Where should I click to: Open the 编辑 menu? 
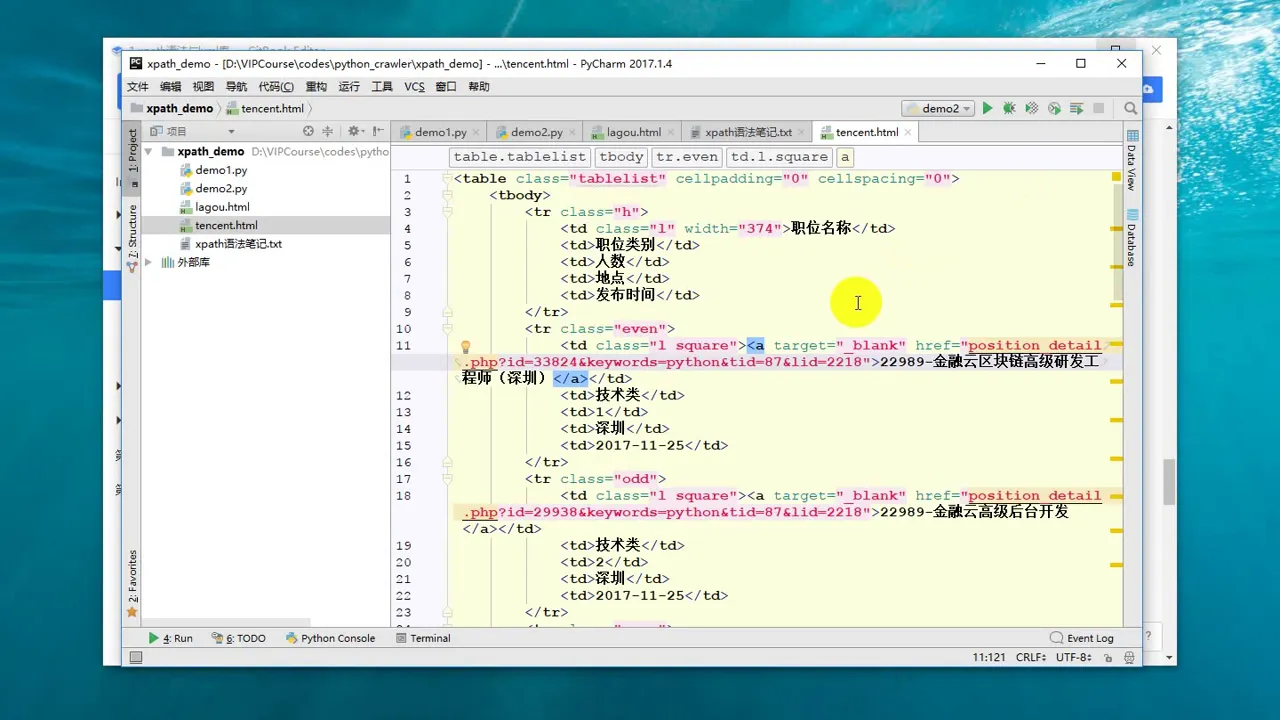[171, 87]
